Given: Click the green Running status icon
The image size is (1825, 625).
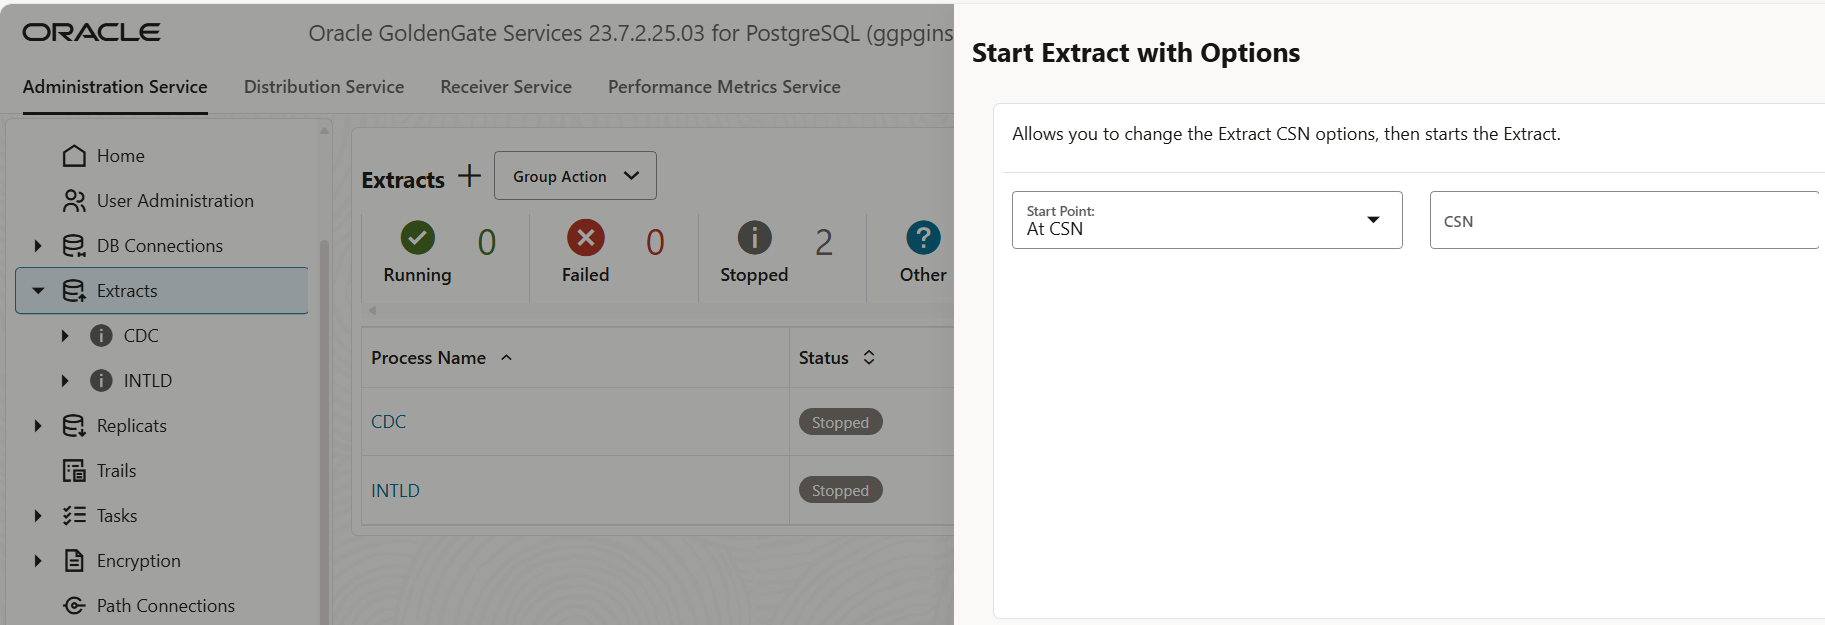Looking at the screenshot, I should point(418,238).
